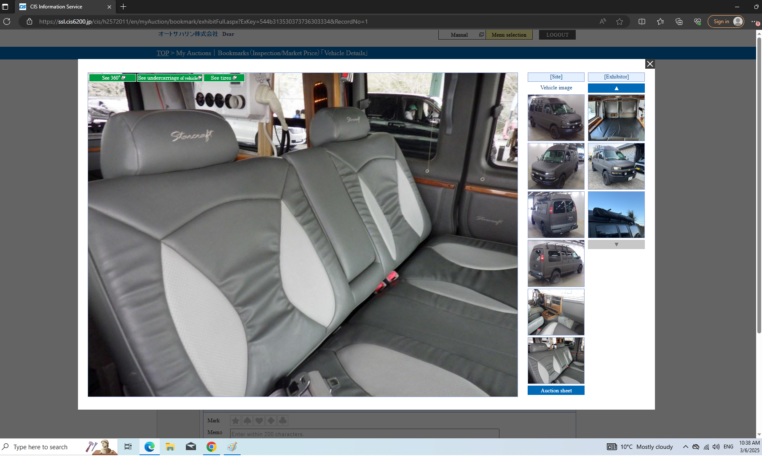
Task: View exhibitor thumbnail of van parked outdoors
Action: point(616,166)
